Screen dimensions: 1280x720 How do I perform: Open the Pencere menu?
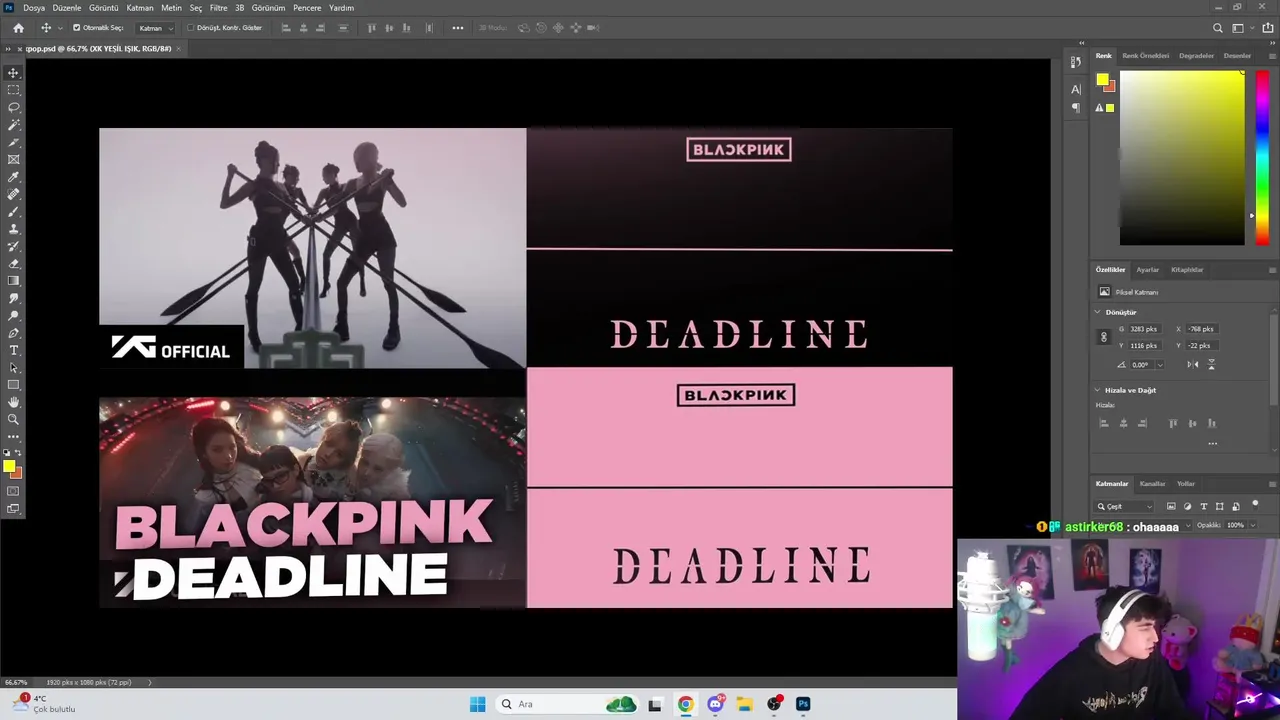(x=307, y=7)
